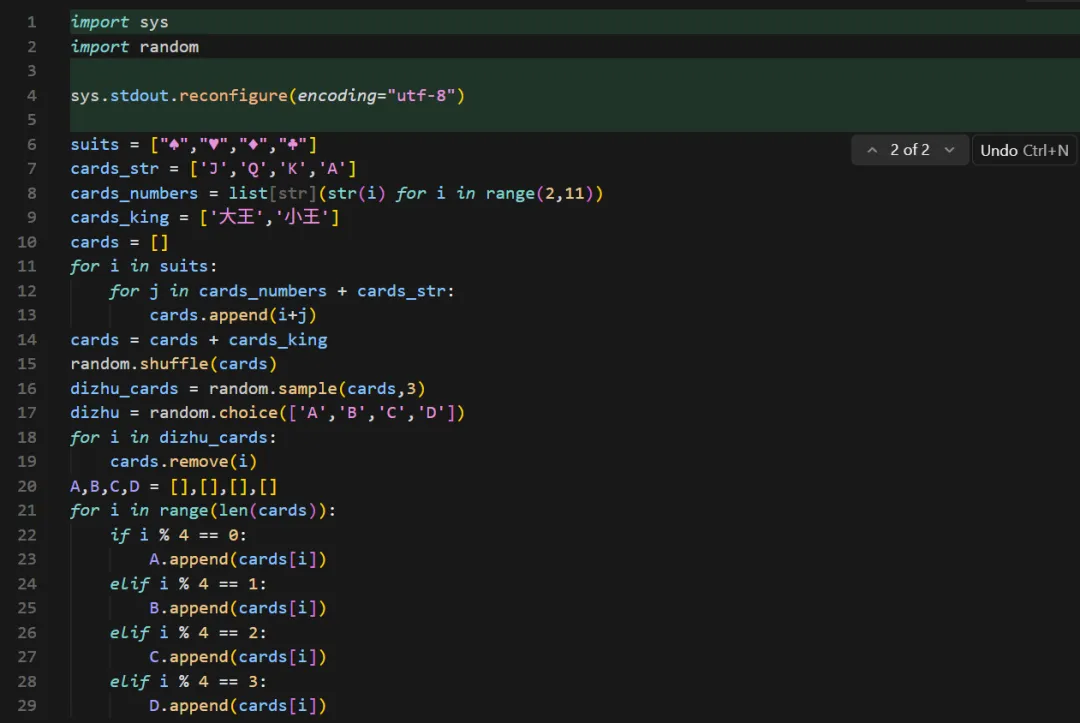Click the 'D.append(cards[i])' statement
The width and height of the screenshot is (1080, 723).
point(238,706)
